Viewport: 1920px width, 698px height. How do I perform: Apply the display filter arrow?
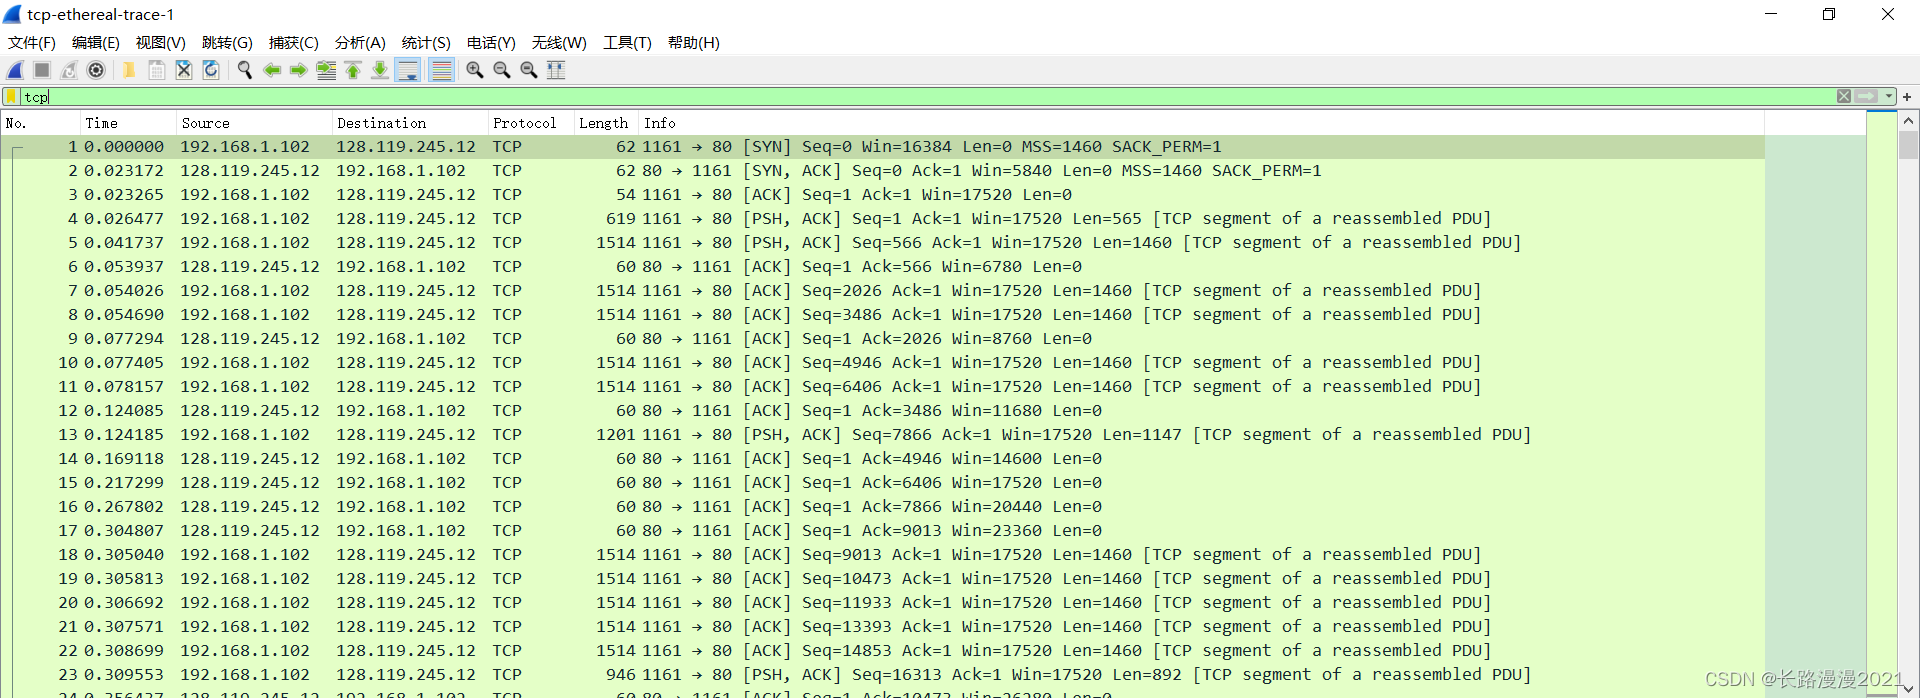click(x=1867, y=96)
